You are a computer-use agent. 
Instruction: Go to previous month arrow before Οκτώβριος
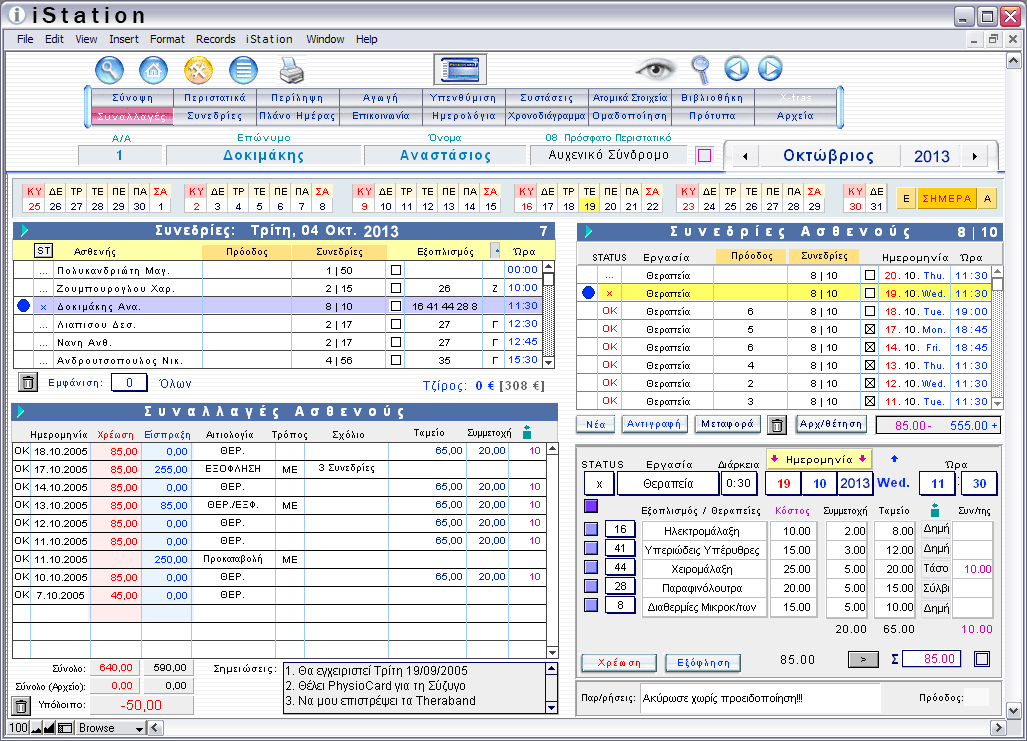[745, 156]
